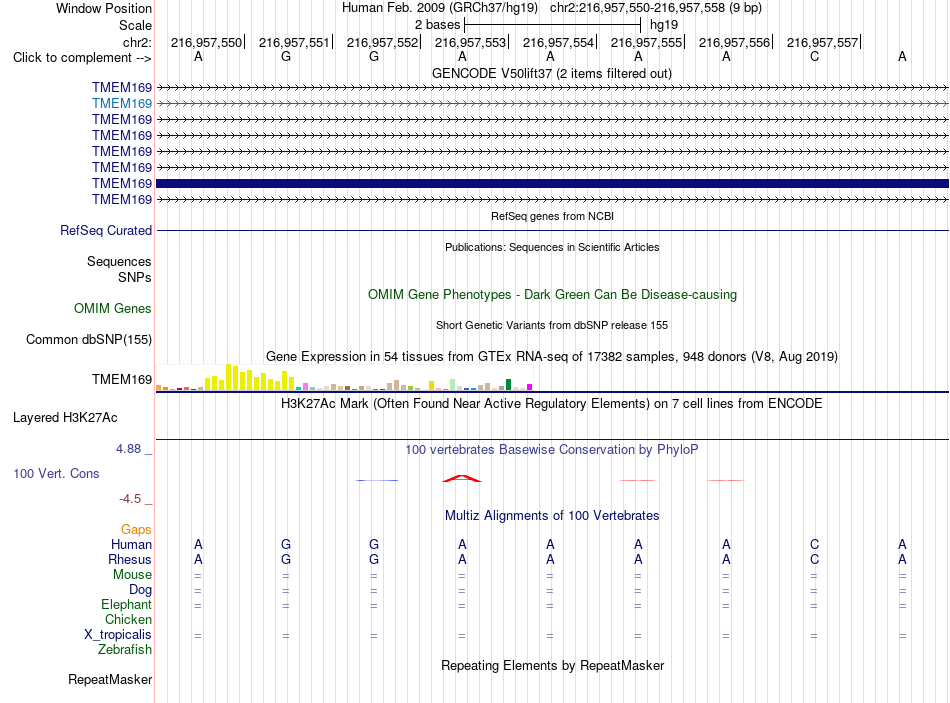Screen dimensions: 950x703
Task: Click the base C in the complement row
Action: (814, 56)
